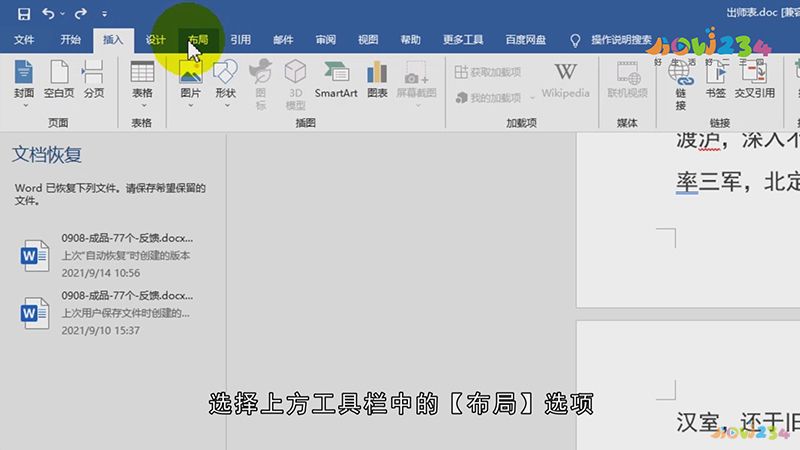Screen dimensions: 800x450
Task: Select the 布局 ribbon tab
Action: tap(198, 40)
